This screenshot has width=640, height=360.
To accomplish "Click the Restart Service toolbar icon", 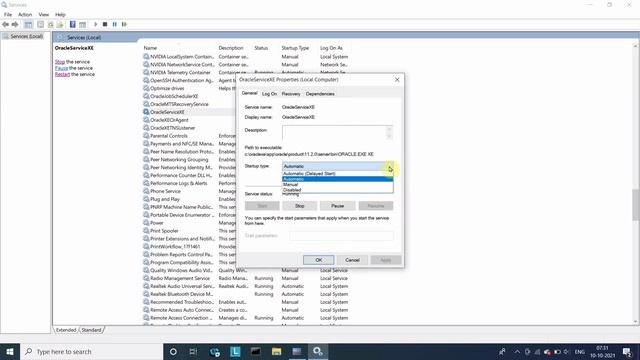I will pyautogui.click(x=124, y=24).
